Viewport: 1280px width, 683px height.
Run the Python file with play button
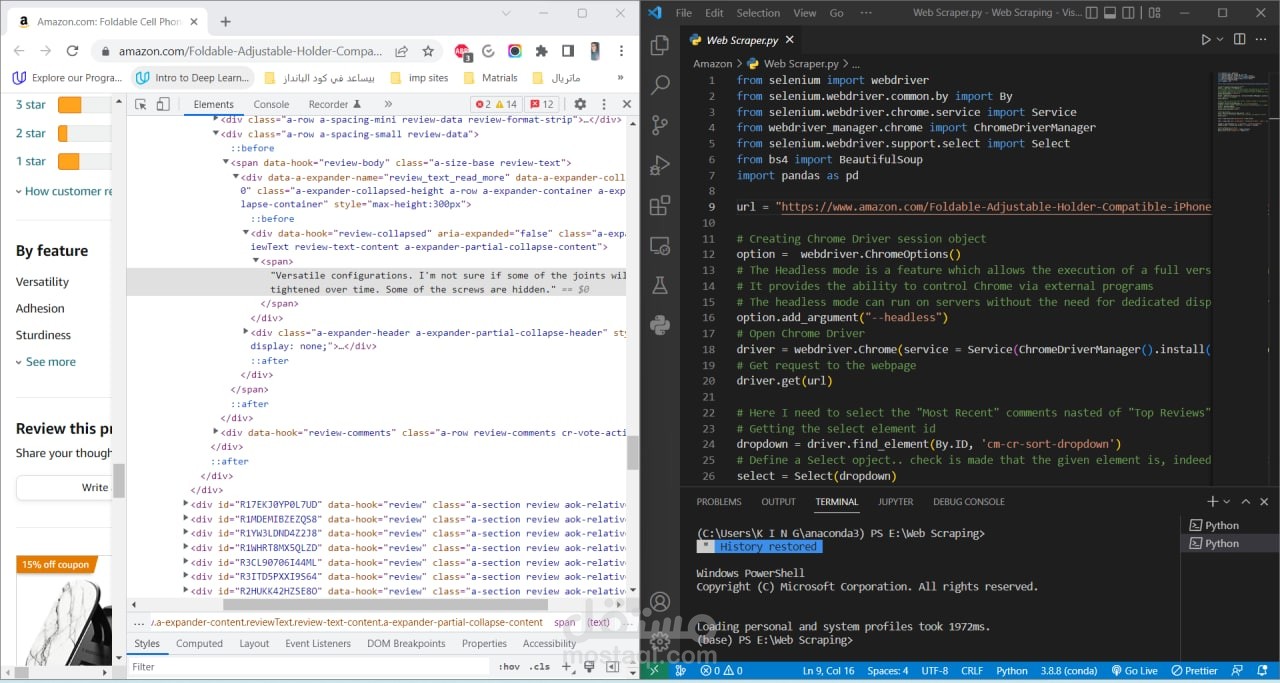pos(1205,40)
